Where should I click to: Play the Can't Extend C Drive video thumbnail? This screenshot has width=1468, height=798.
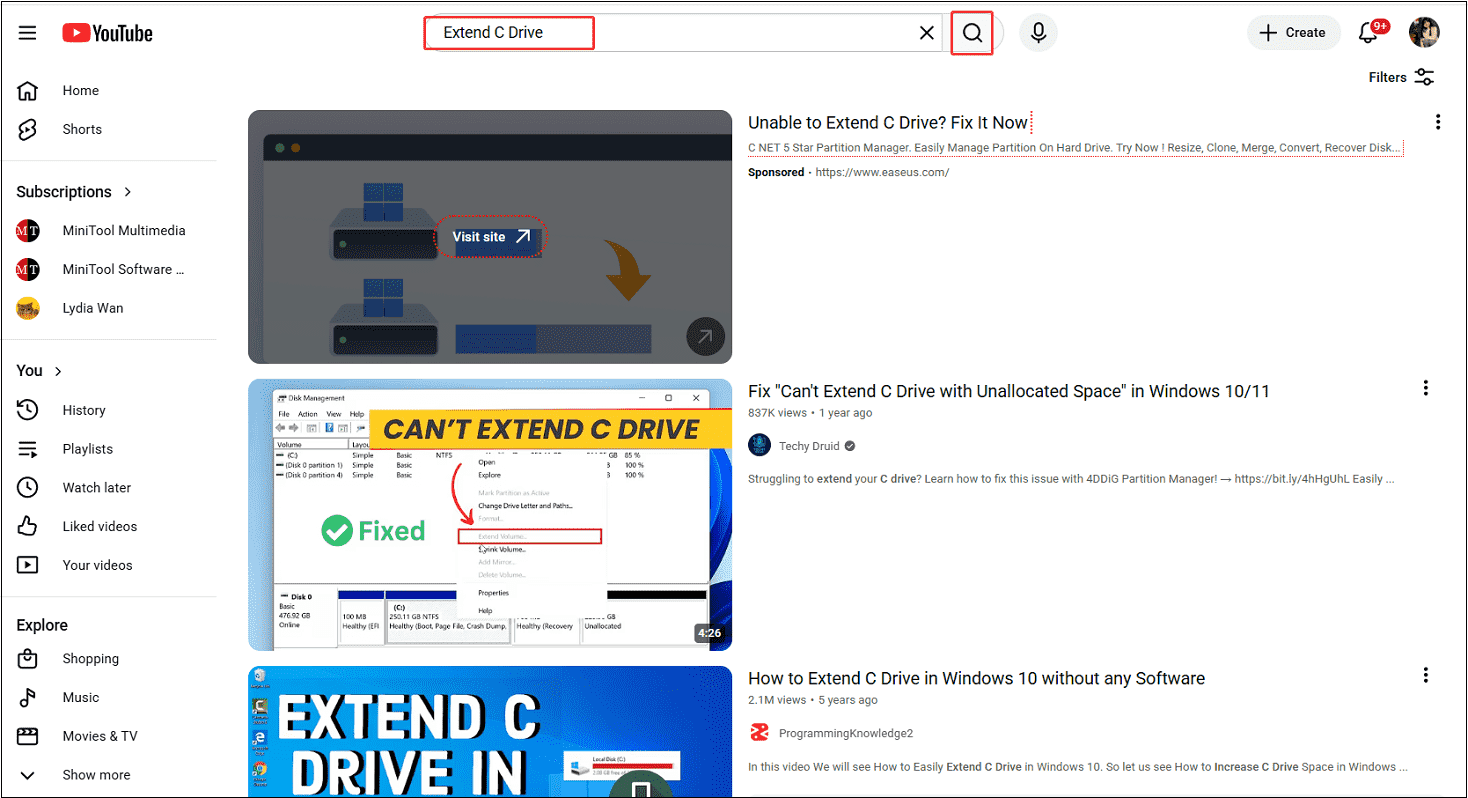[x=489, y=514]
